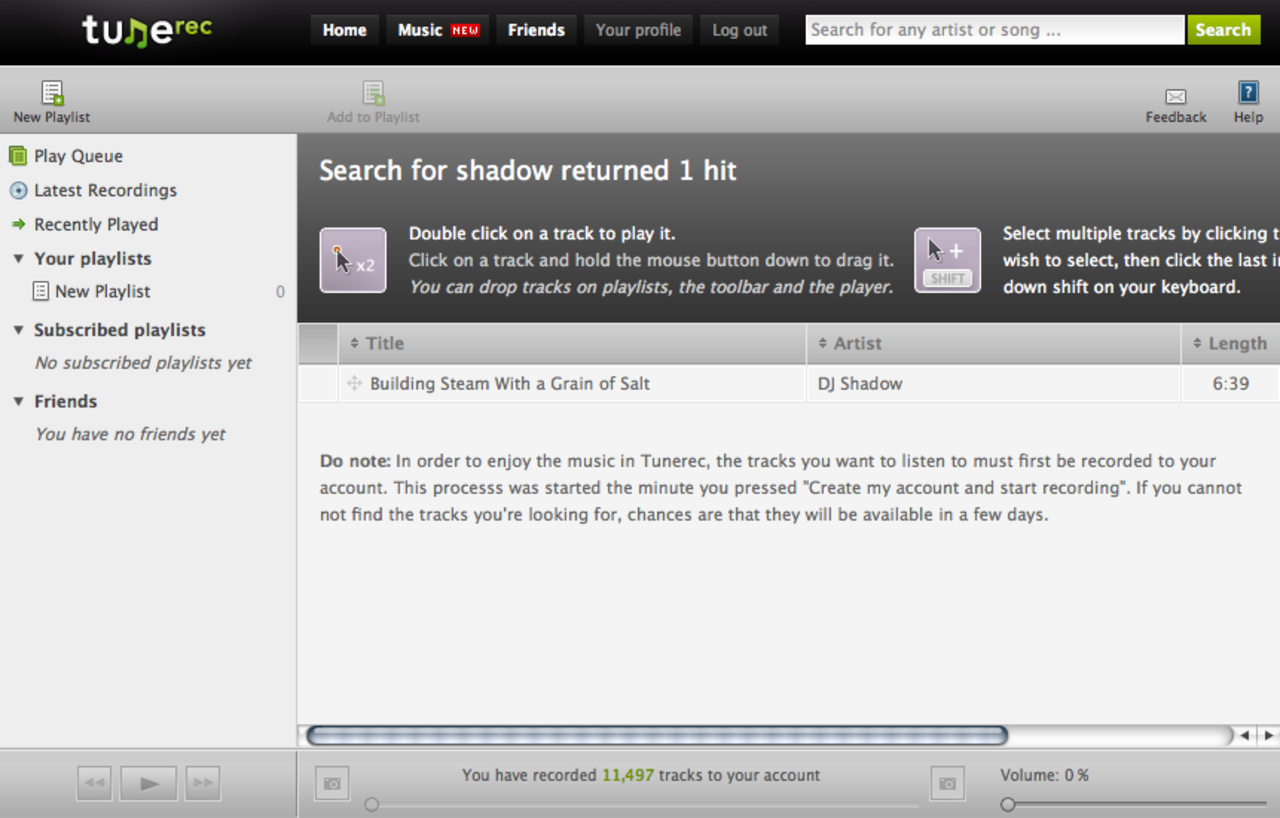Select the Building Steam With a Grain of Salt track
This screenshot has width=1280, height=818.
(509, 384)
